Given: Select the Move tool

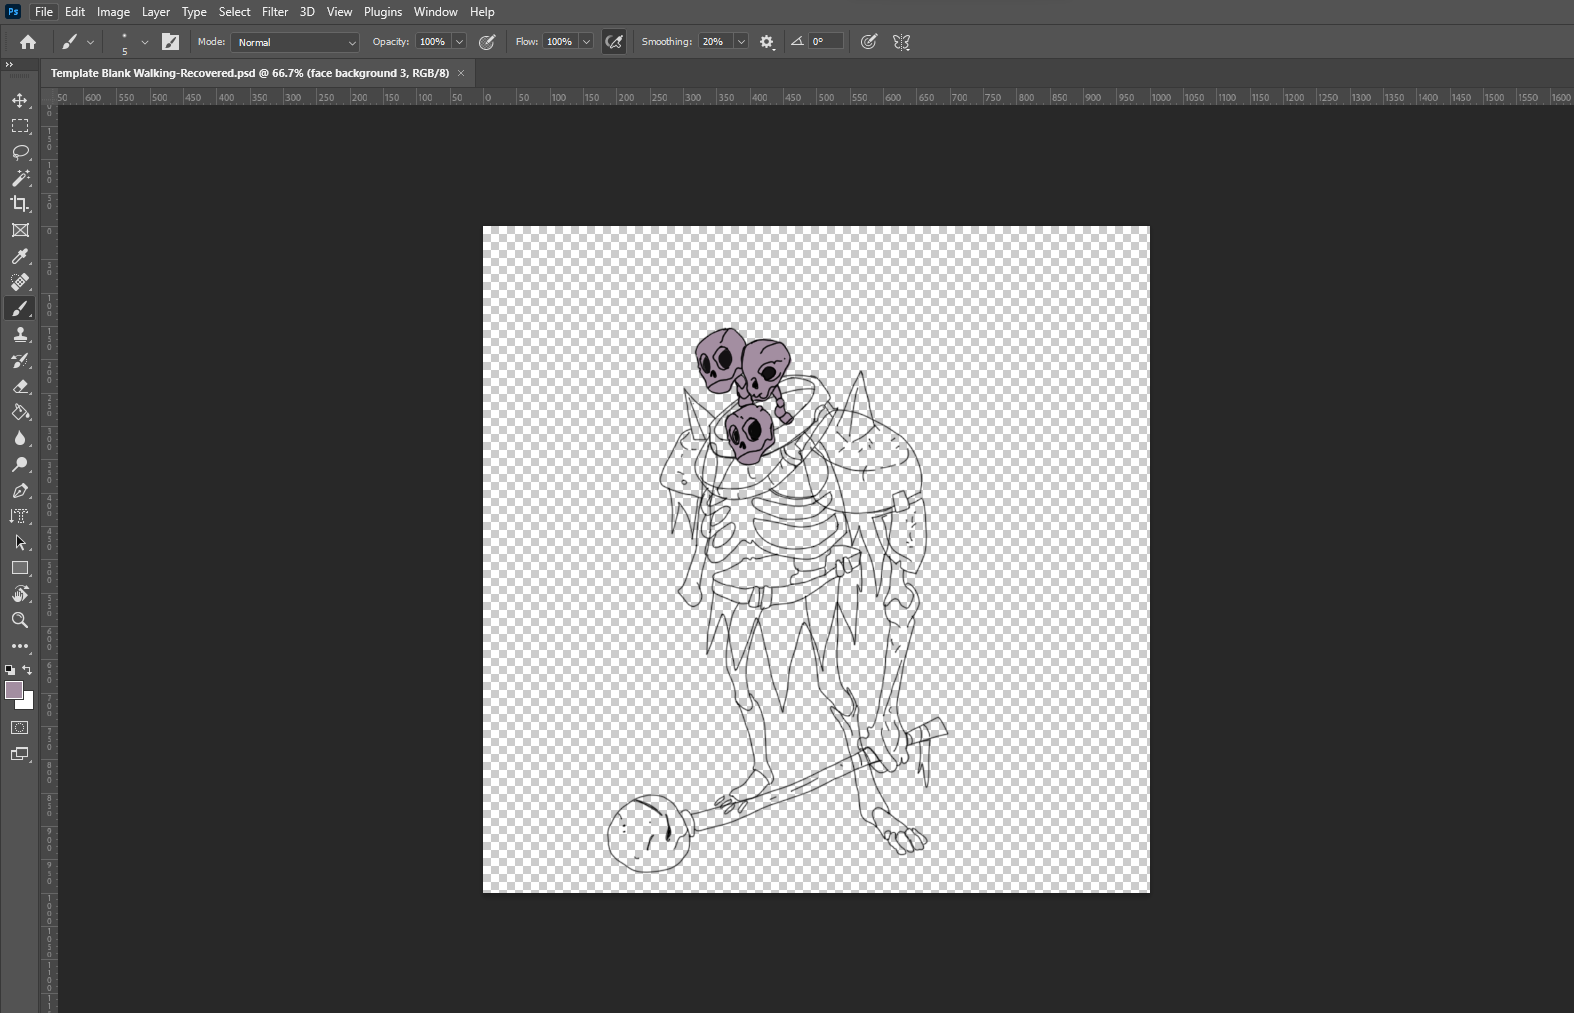Looking at the screenshot, I should [20, 100].
